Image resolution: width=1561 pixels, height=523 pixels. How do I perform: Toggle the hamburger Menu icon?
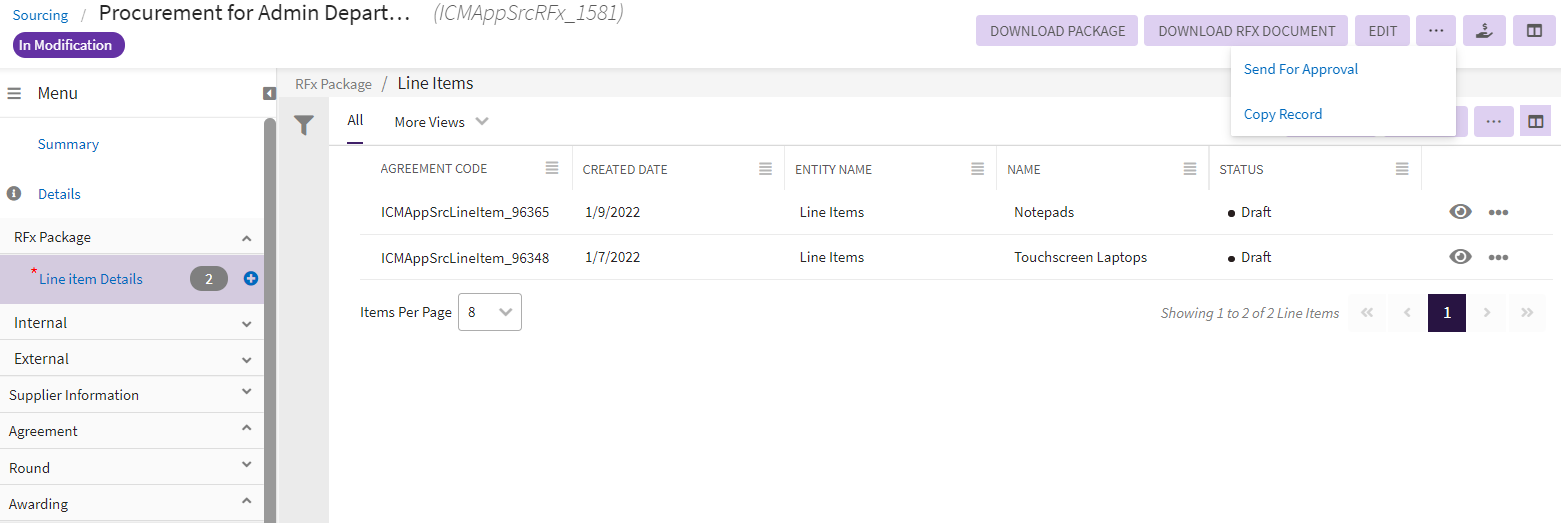tap(15, 93)
